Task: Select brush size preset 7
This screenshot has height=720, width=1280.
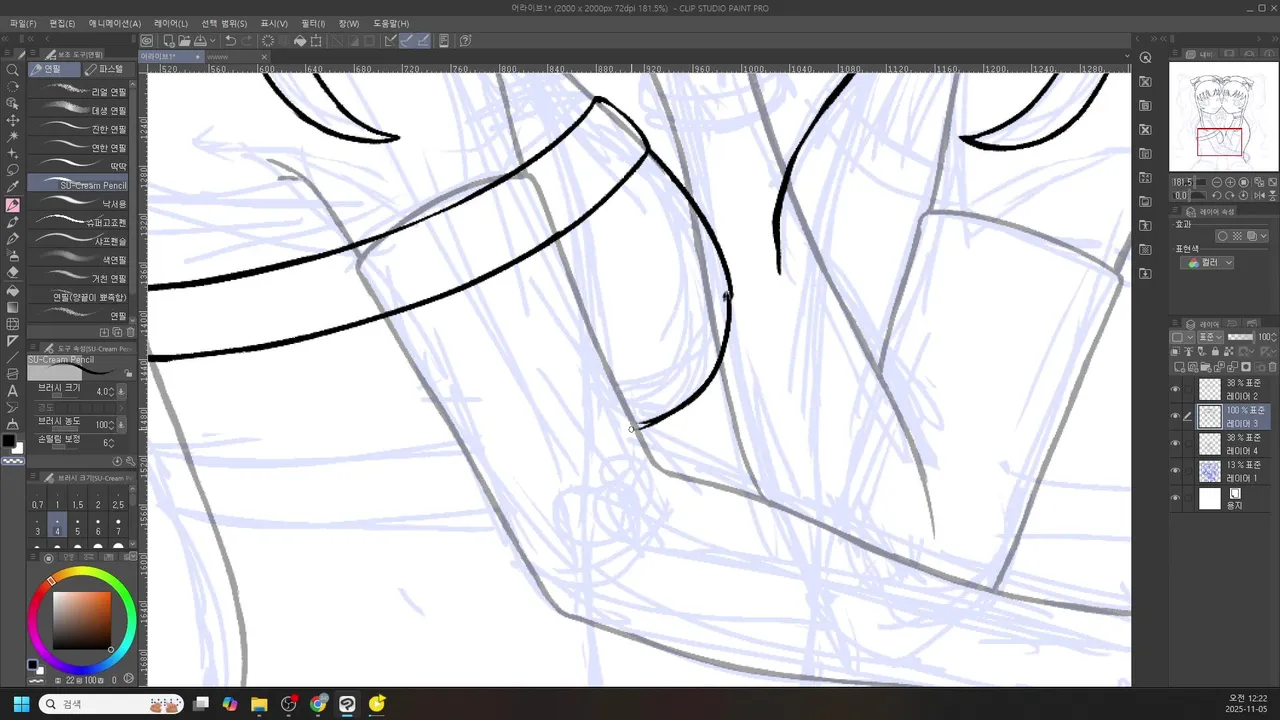Action: coord(118,526)
